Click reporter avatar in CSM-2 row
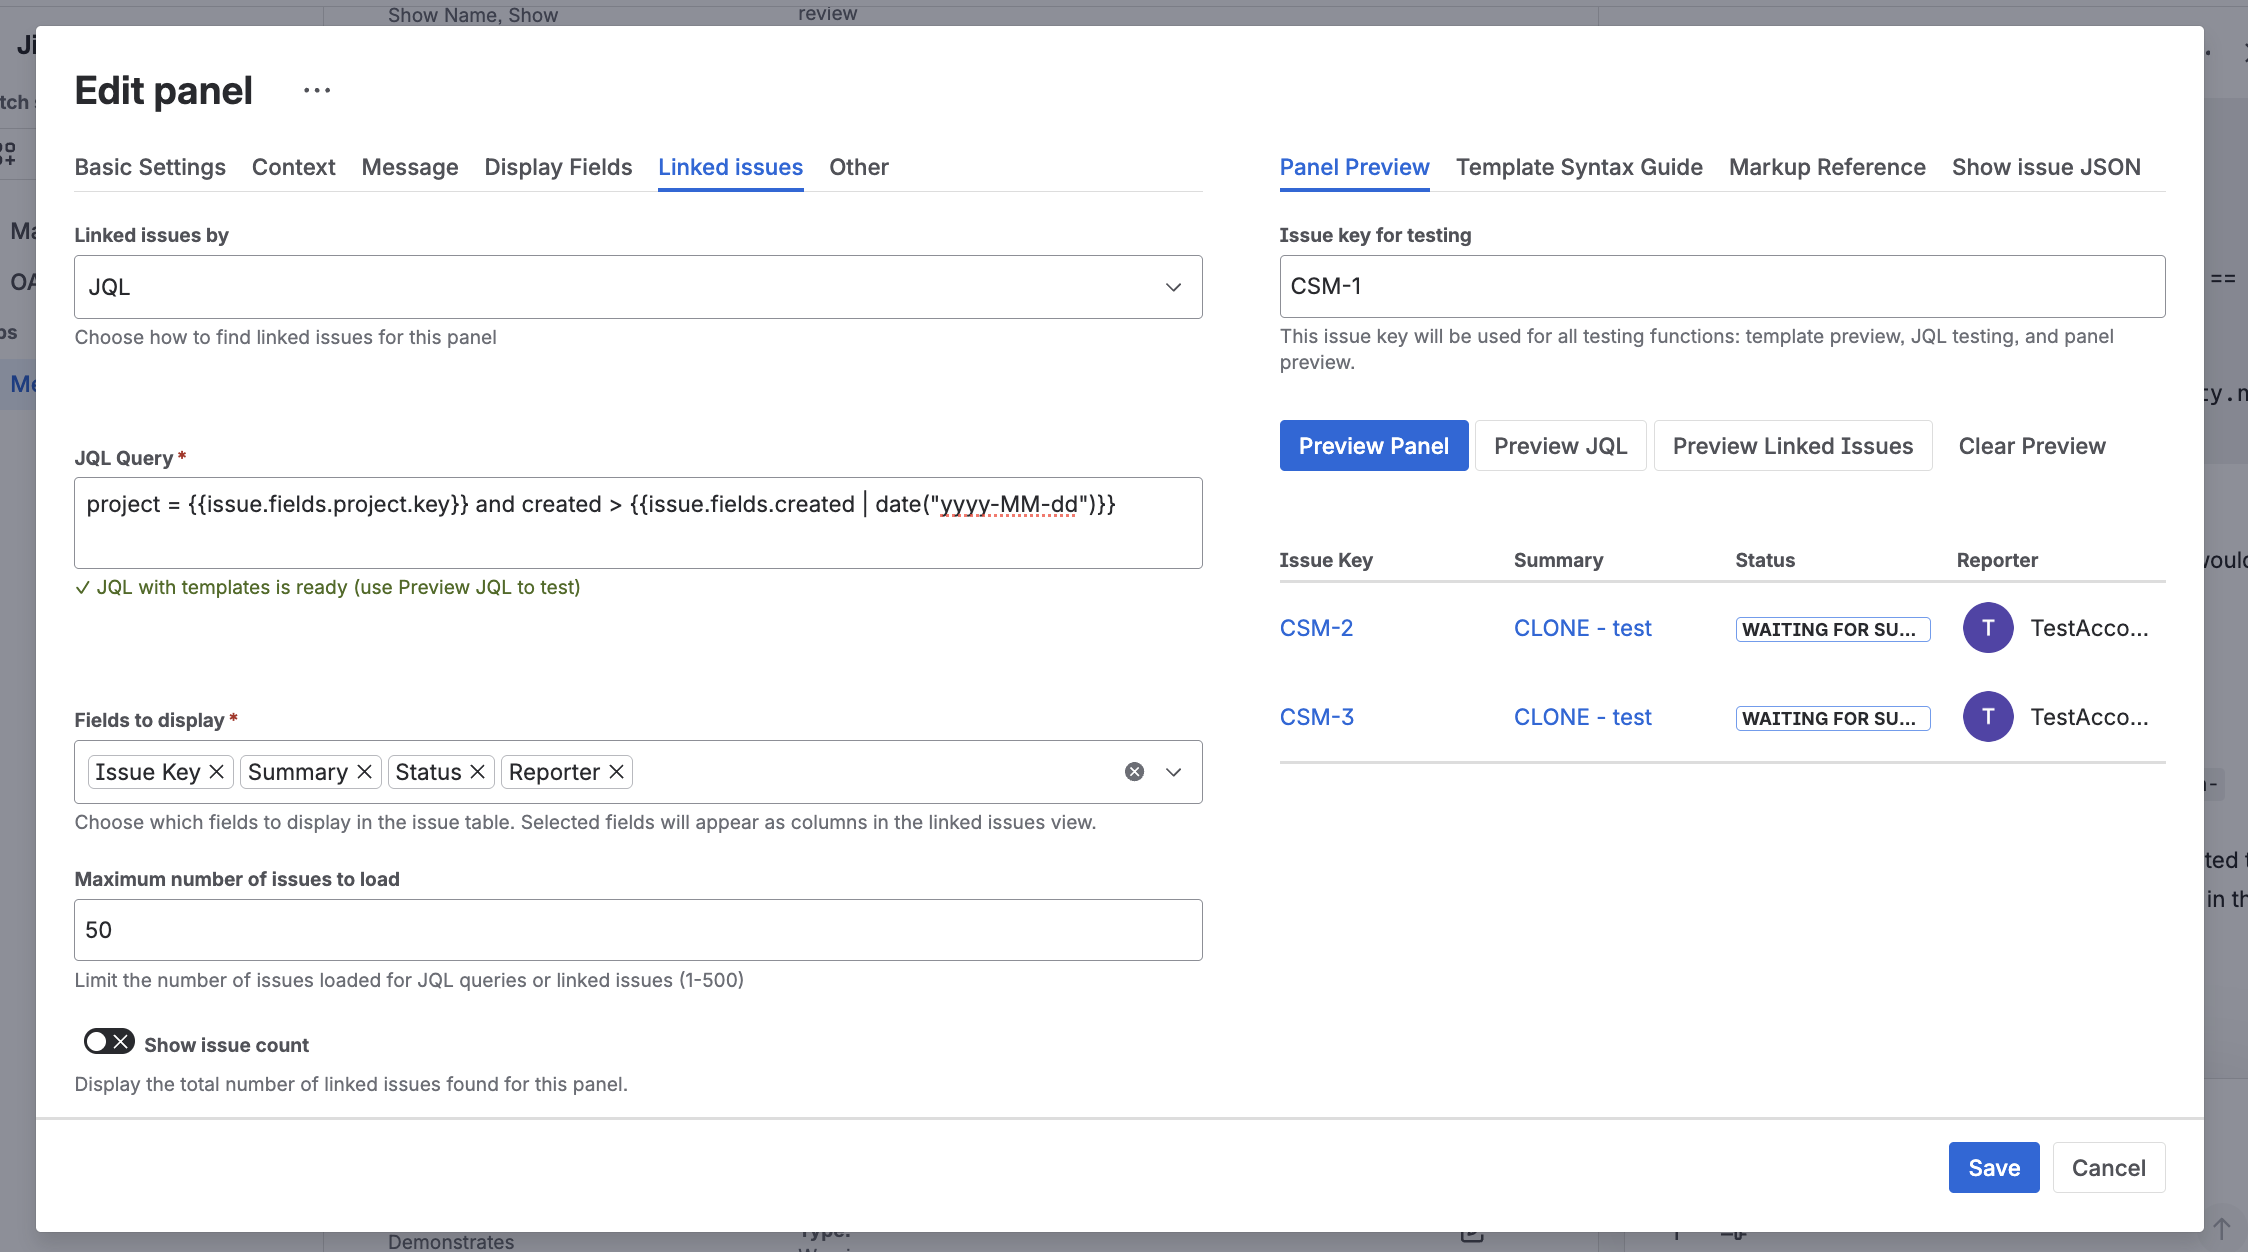 [x=1987, y=628]
